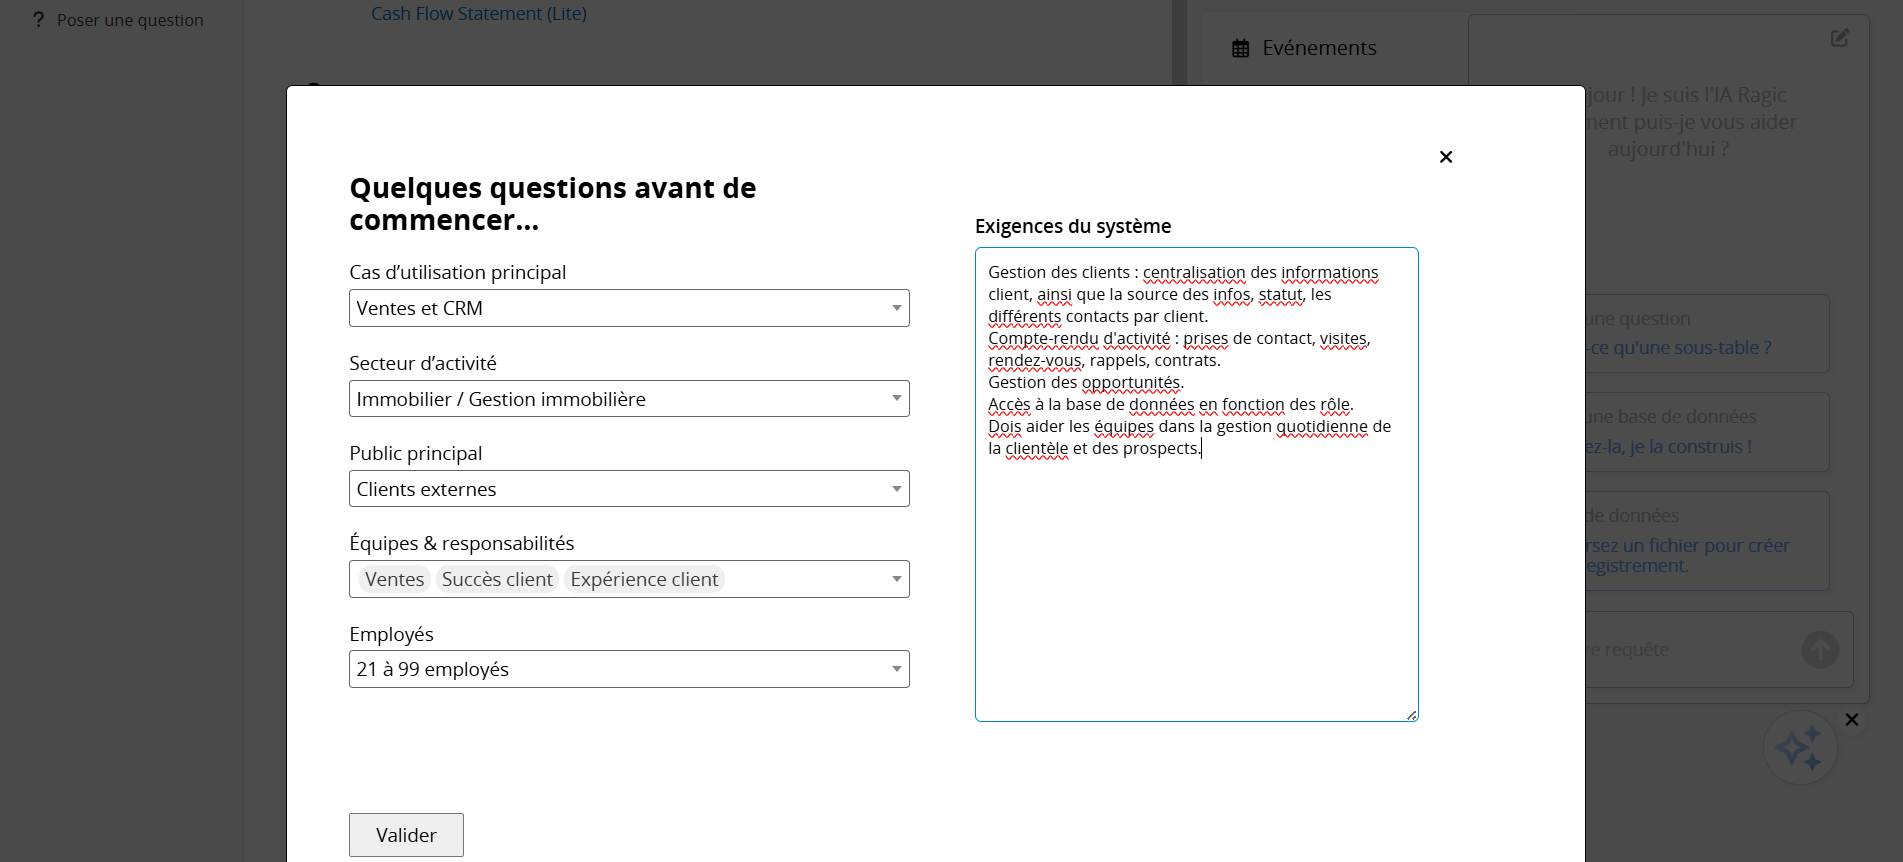The image size is (1903, 862).
Task: Select the Succès client tag
Action: click(x=497, y=579)
